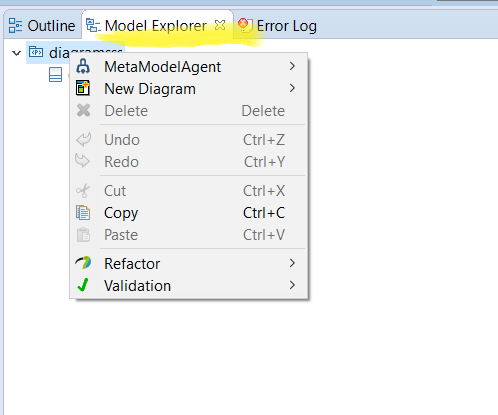Screen dimensions: 498x415
Task: Click the Refactor swoosh icon
Action: pyautogui.click(x=83, y=263)
